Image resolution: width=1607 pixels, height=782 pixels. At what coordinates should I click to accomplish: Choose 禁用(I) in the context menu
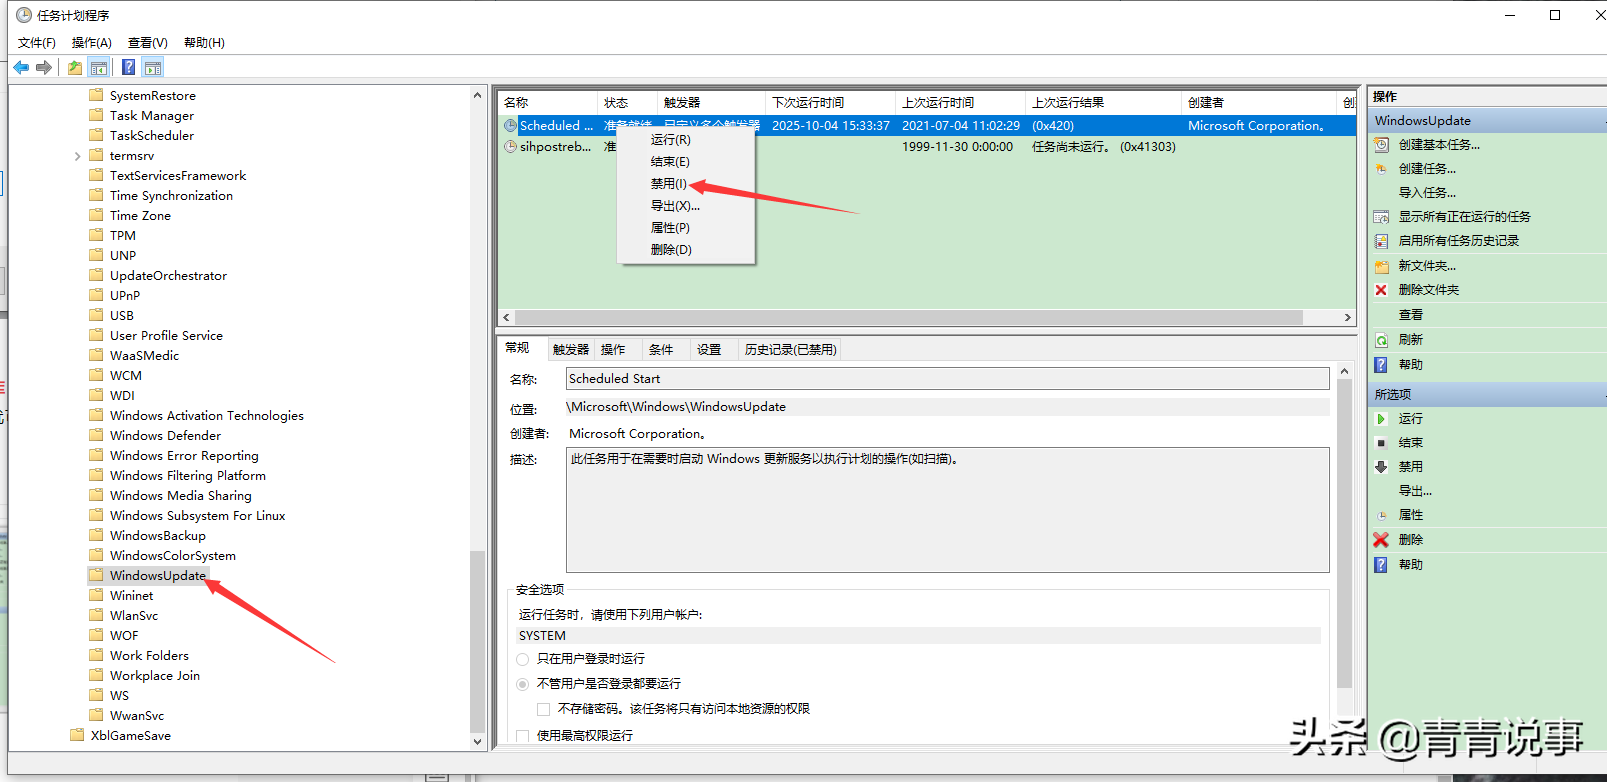[669, 184]
